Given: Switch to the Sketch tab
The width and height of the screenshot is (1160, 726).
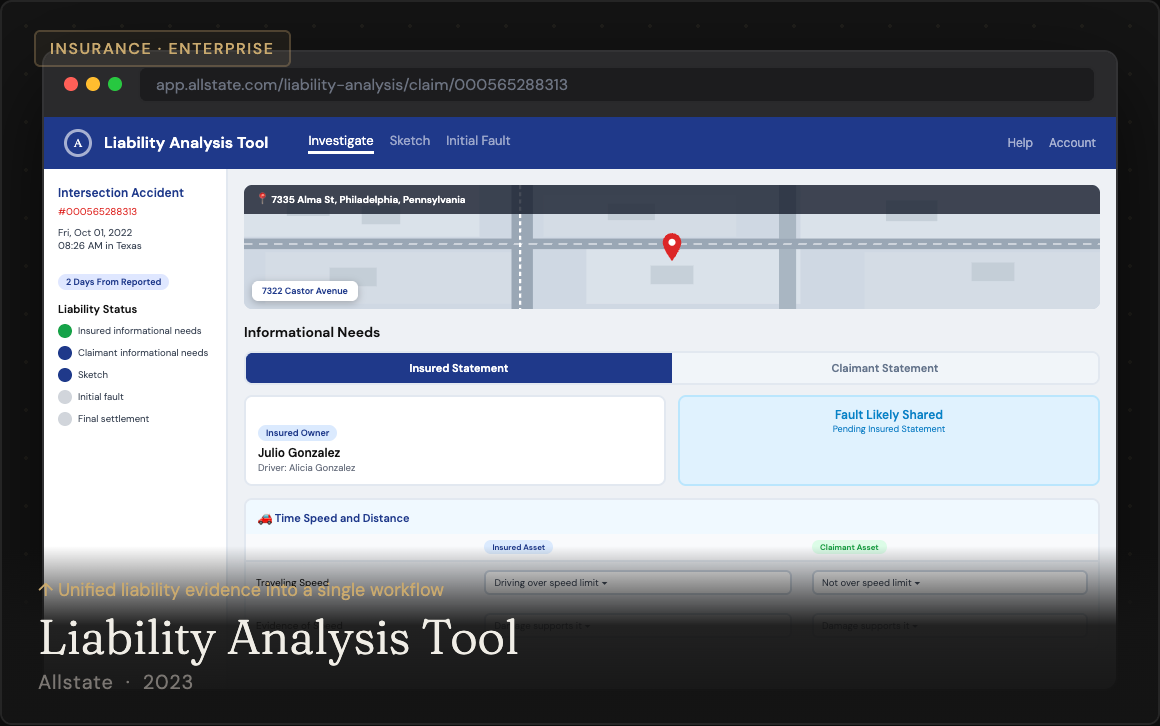Looking at the screenshot, I should (410, 141).
